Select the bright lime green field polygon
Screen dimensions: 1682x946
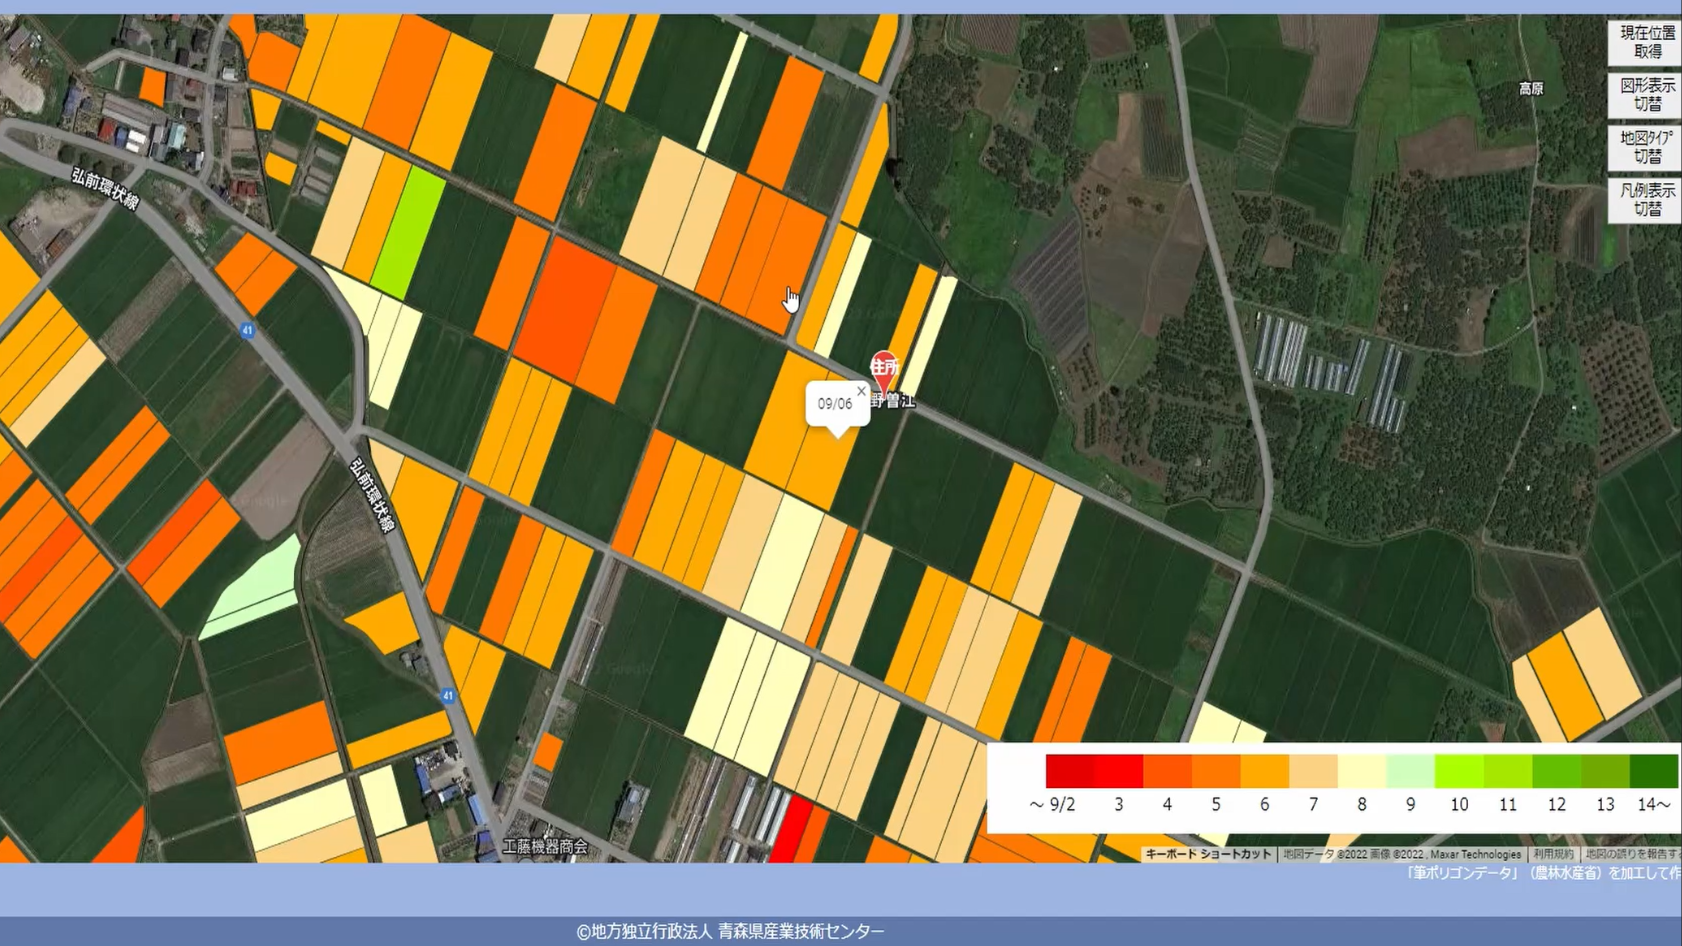pyautogui.click(x=408, y=232)
